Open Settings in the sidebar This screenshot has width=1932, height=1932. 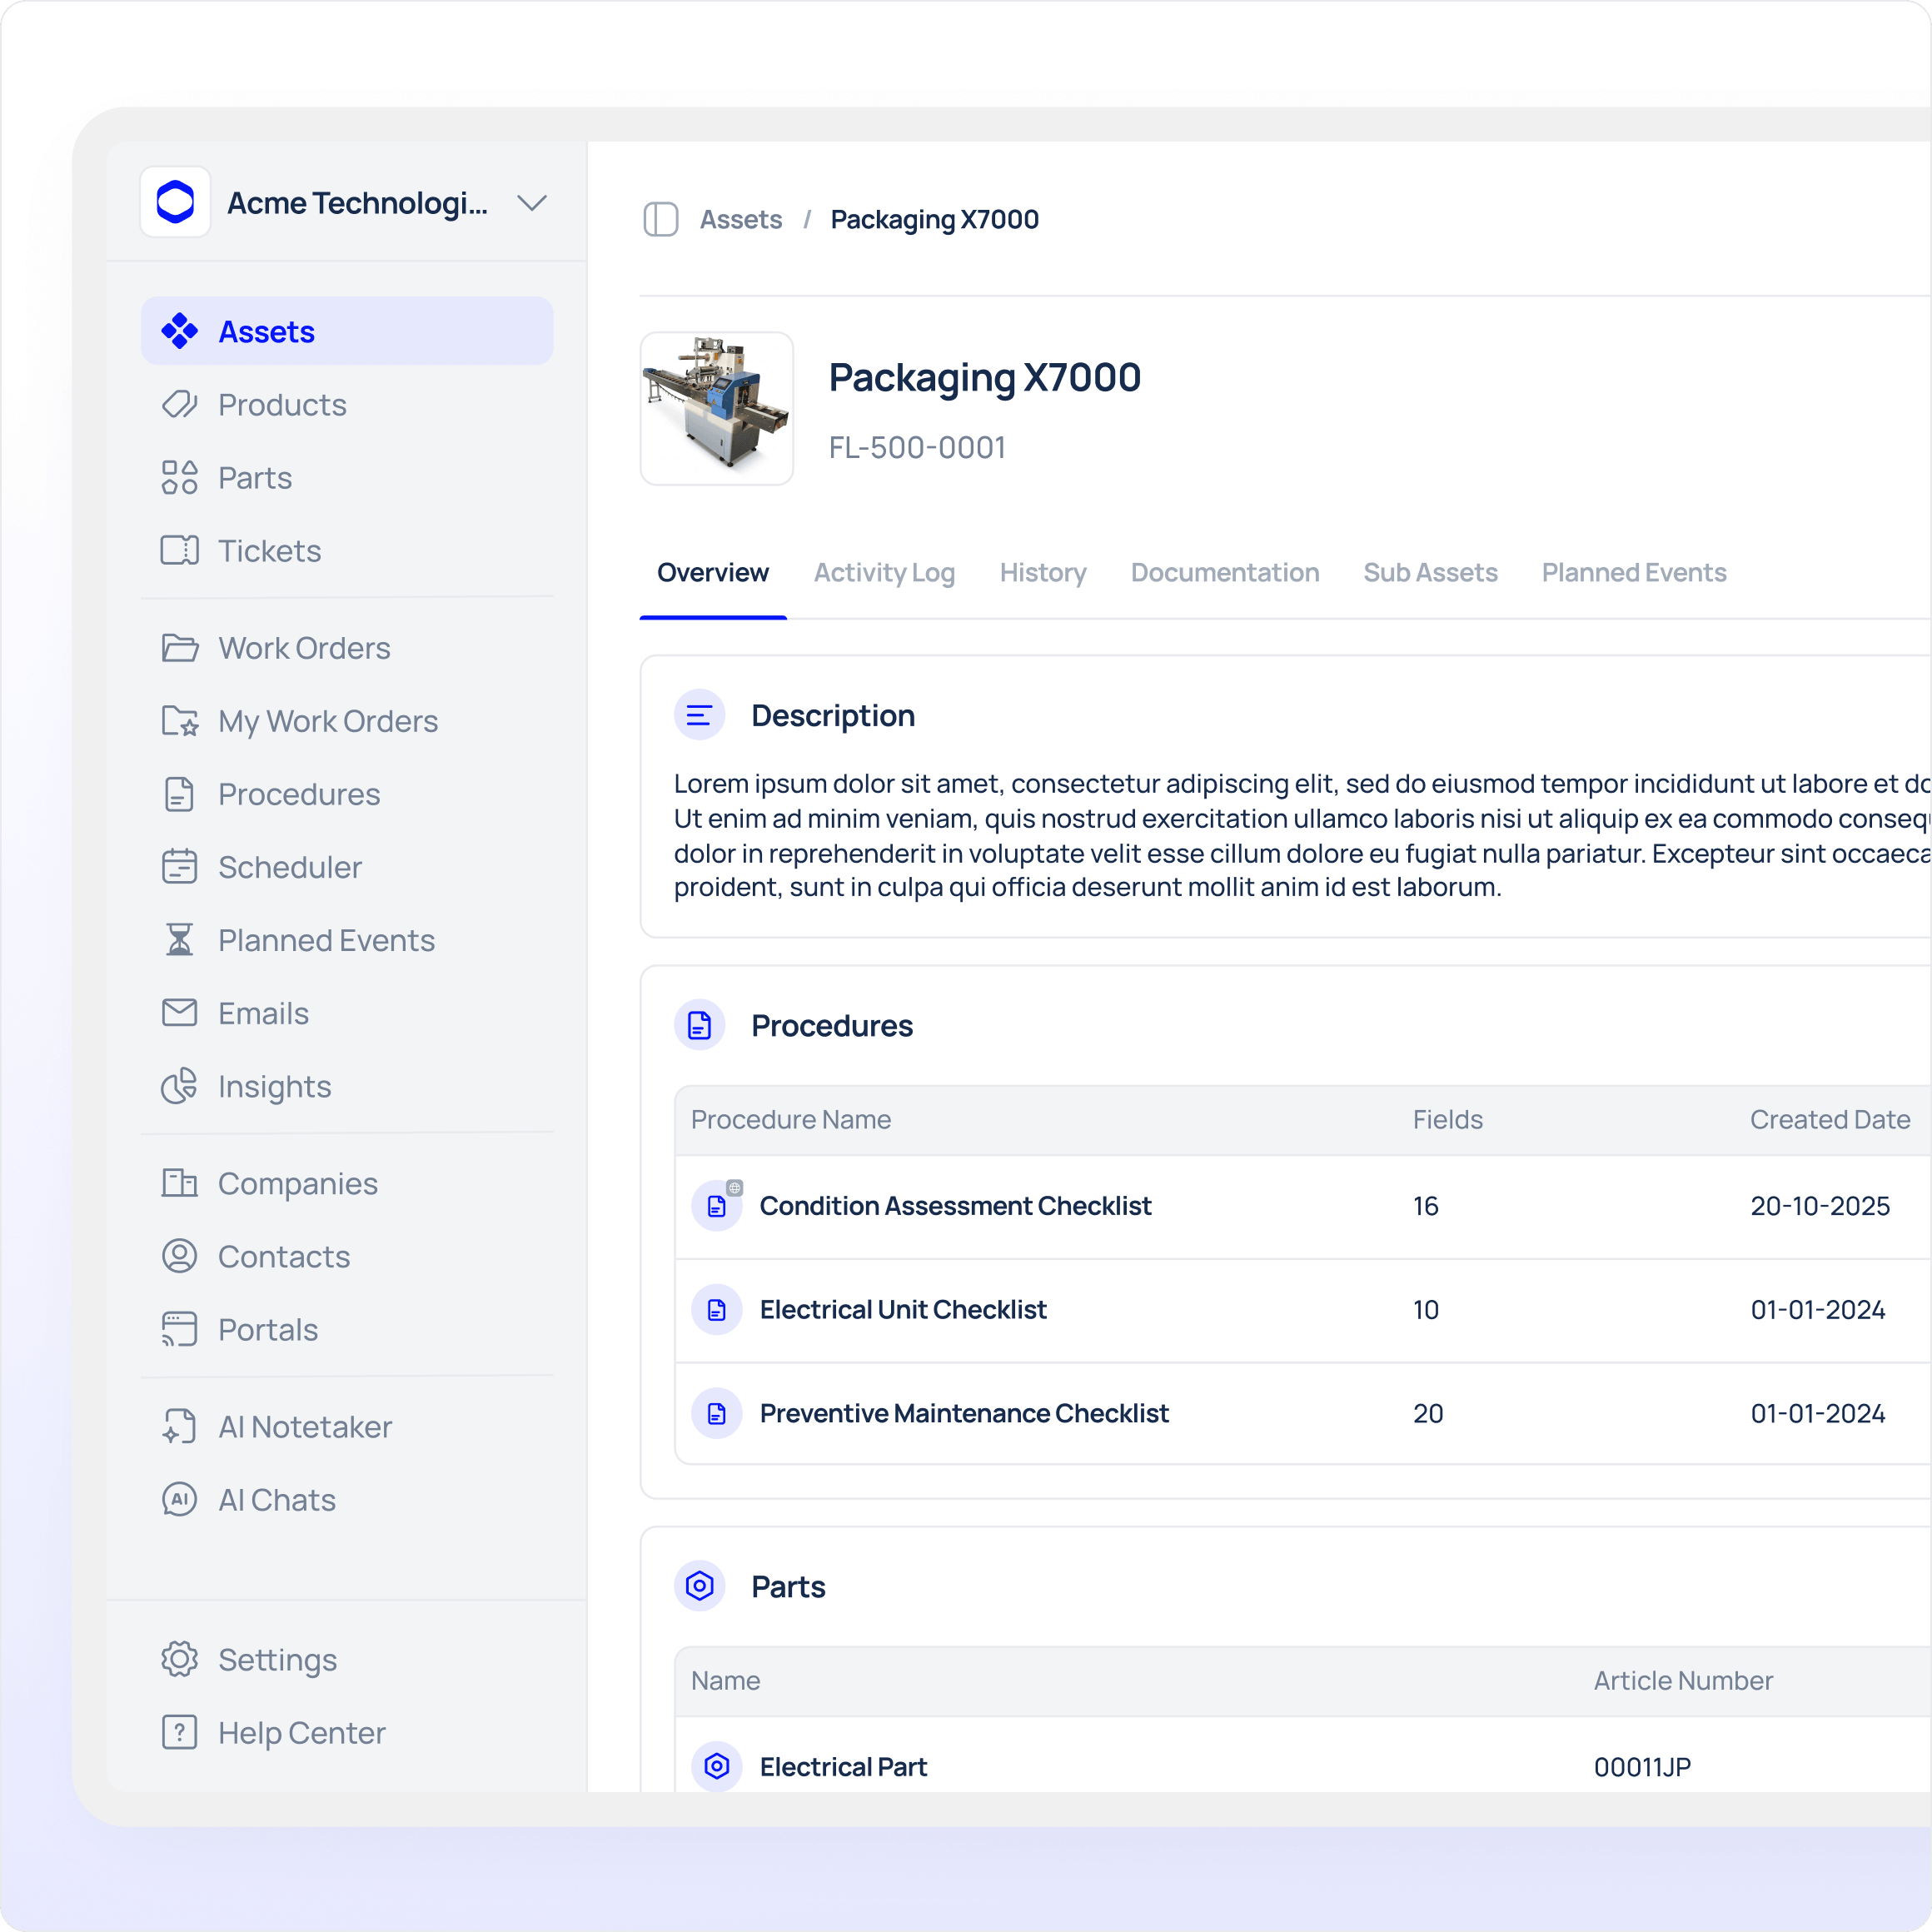[x=277, y=1660]
